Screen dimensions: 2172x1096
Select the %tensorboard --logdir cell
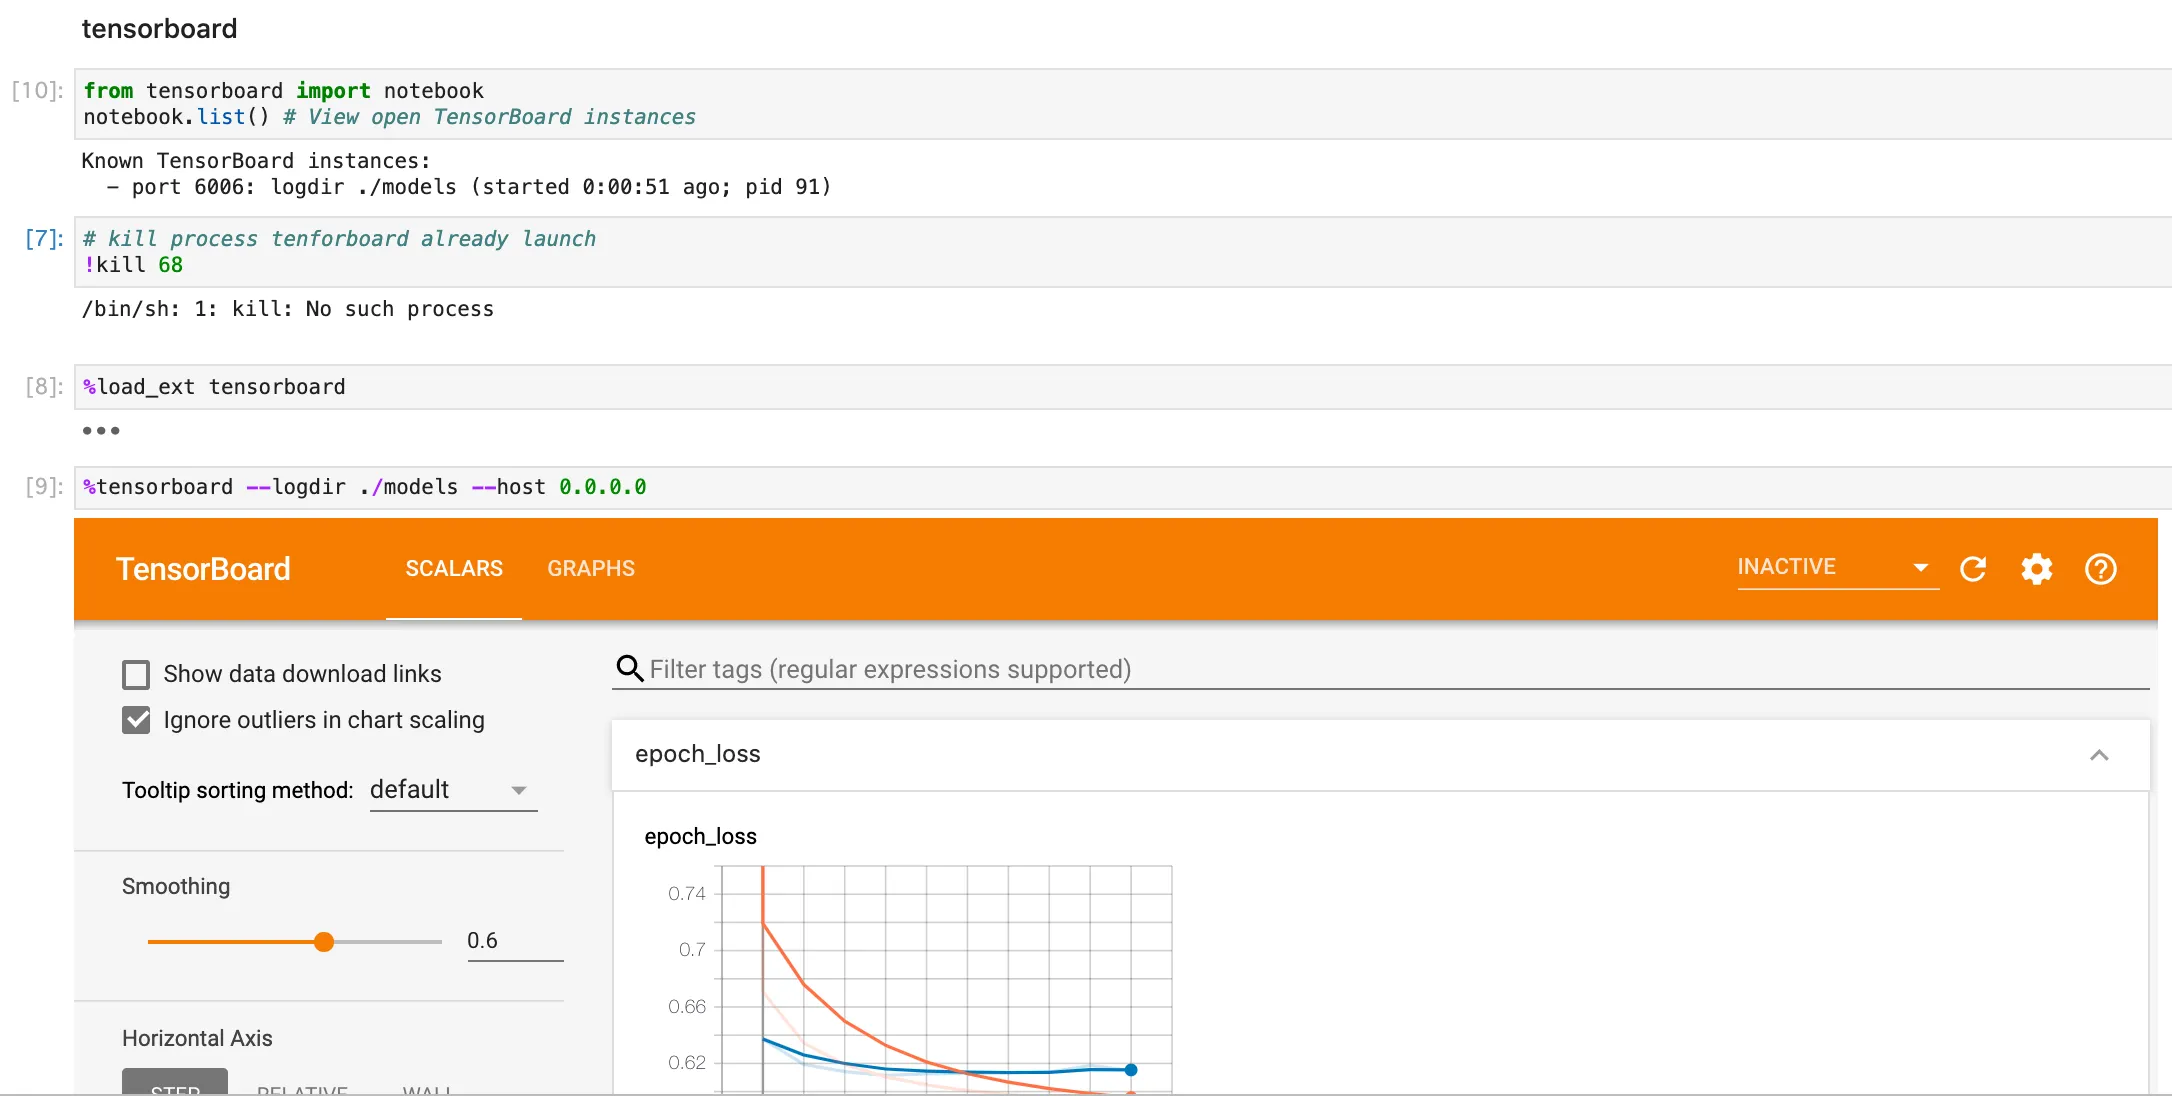1122,487
